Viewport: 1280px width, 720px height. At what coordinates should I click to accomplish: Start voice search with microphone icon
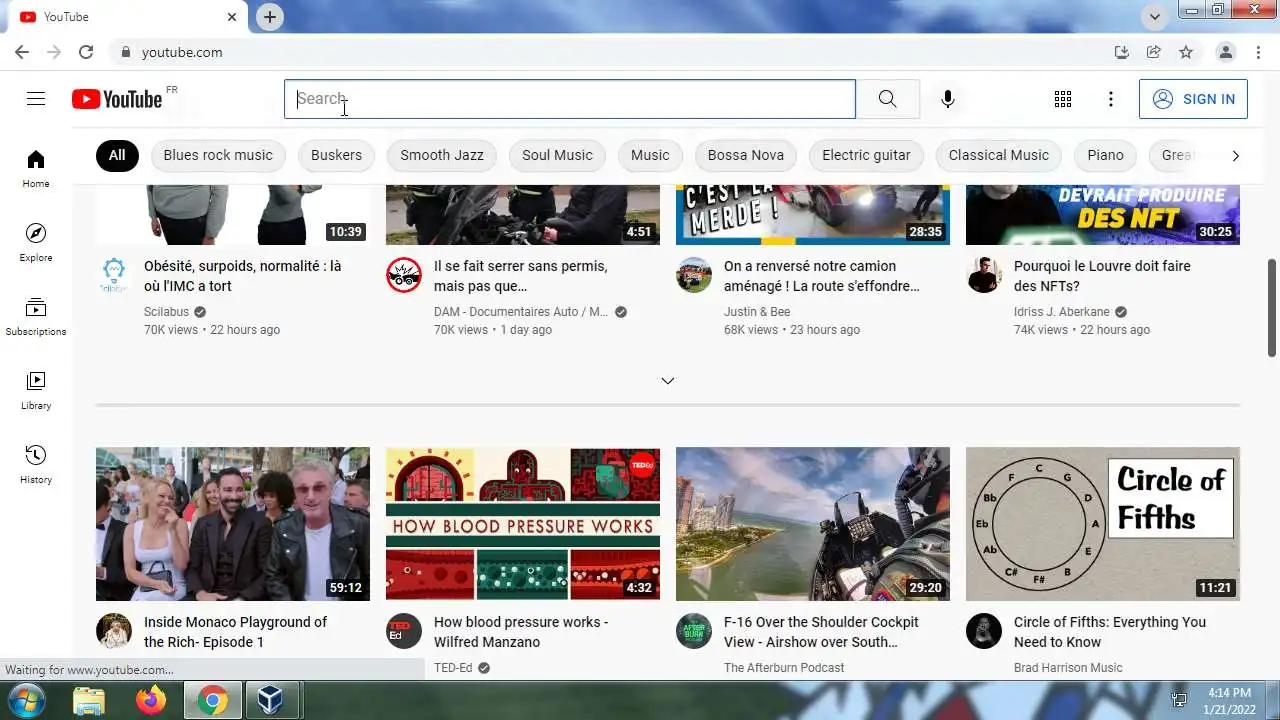[948, 99]
